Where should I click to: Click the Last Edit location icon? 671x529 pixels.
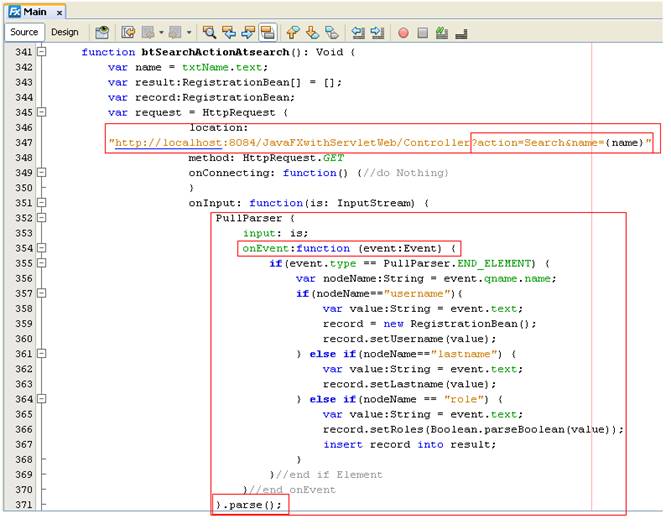[128, 32]
